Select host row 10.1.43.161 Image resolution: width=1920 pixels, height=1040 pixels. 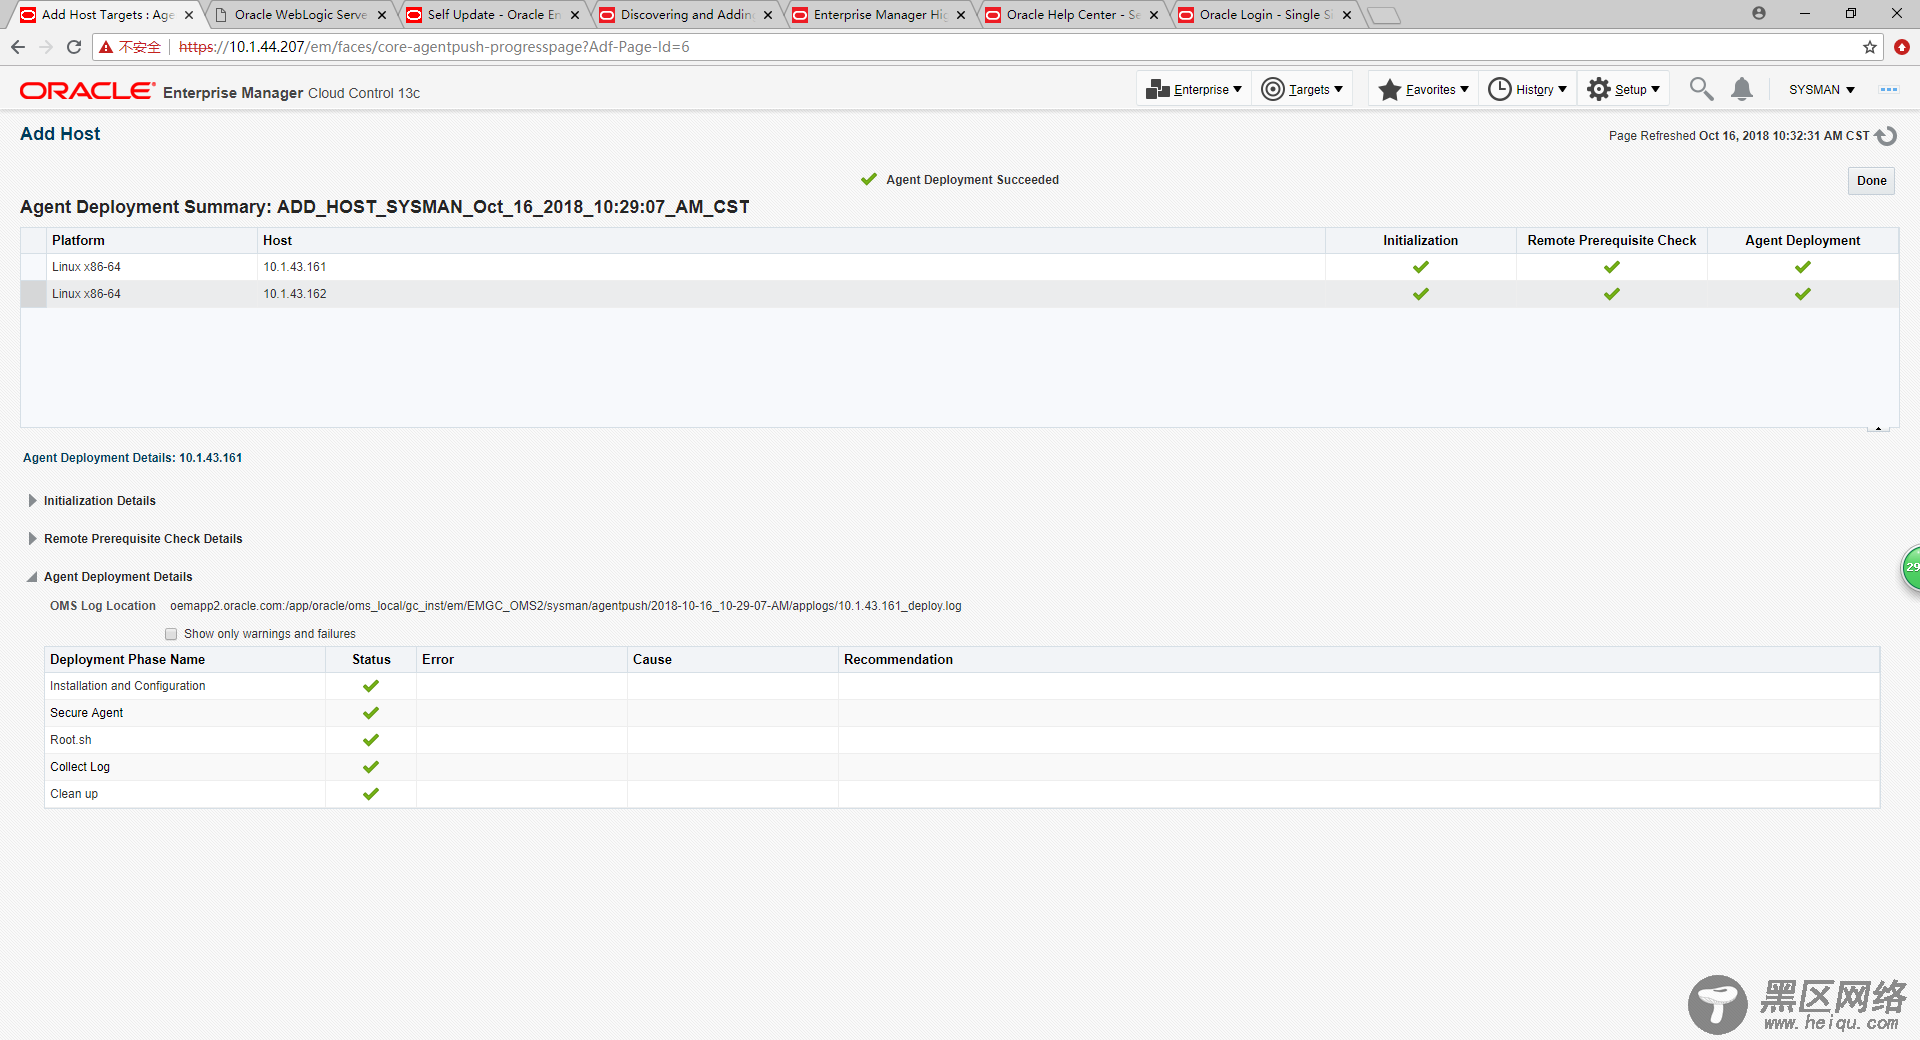959,267
